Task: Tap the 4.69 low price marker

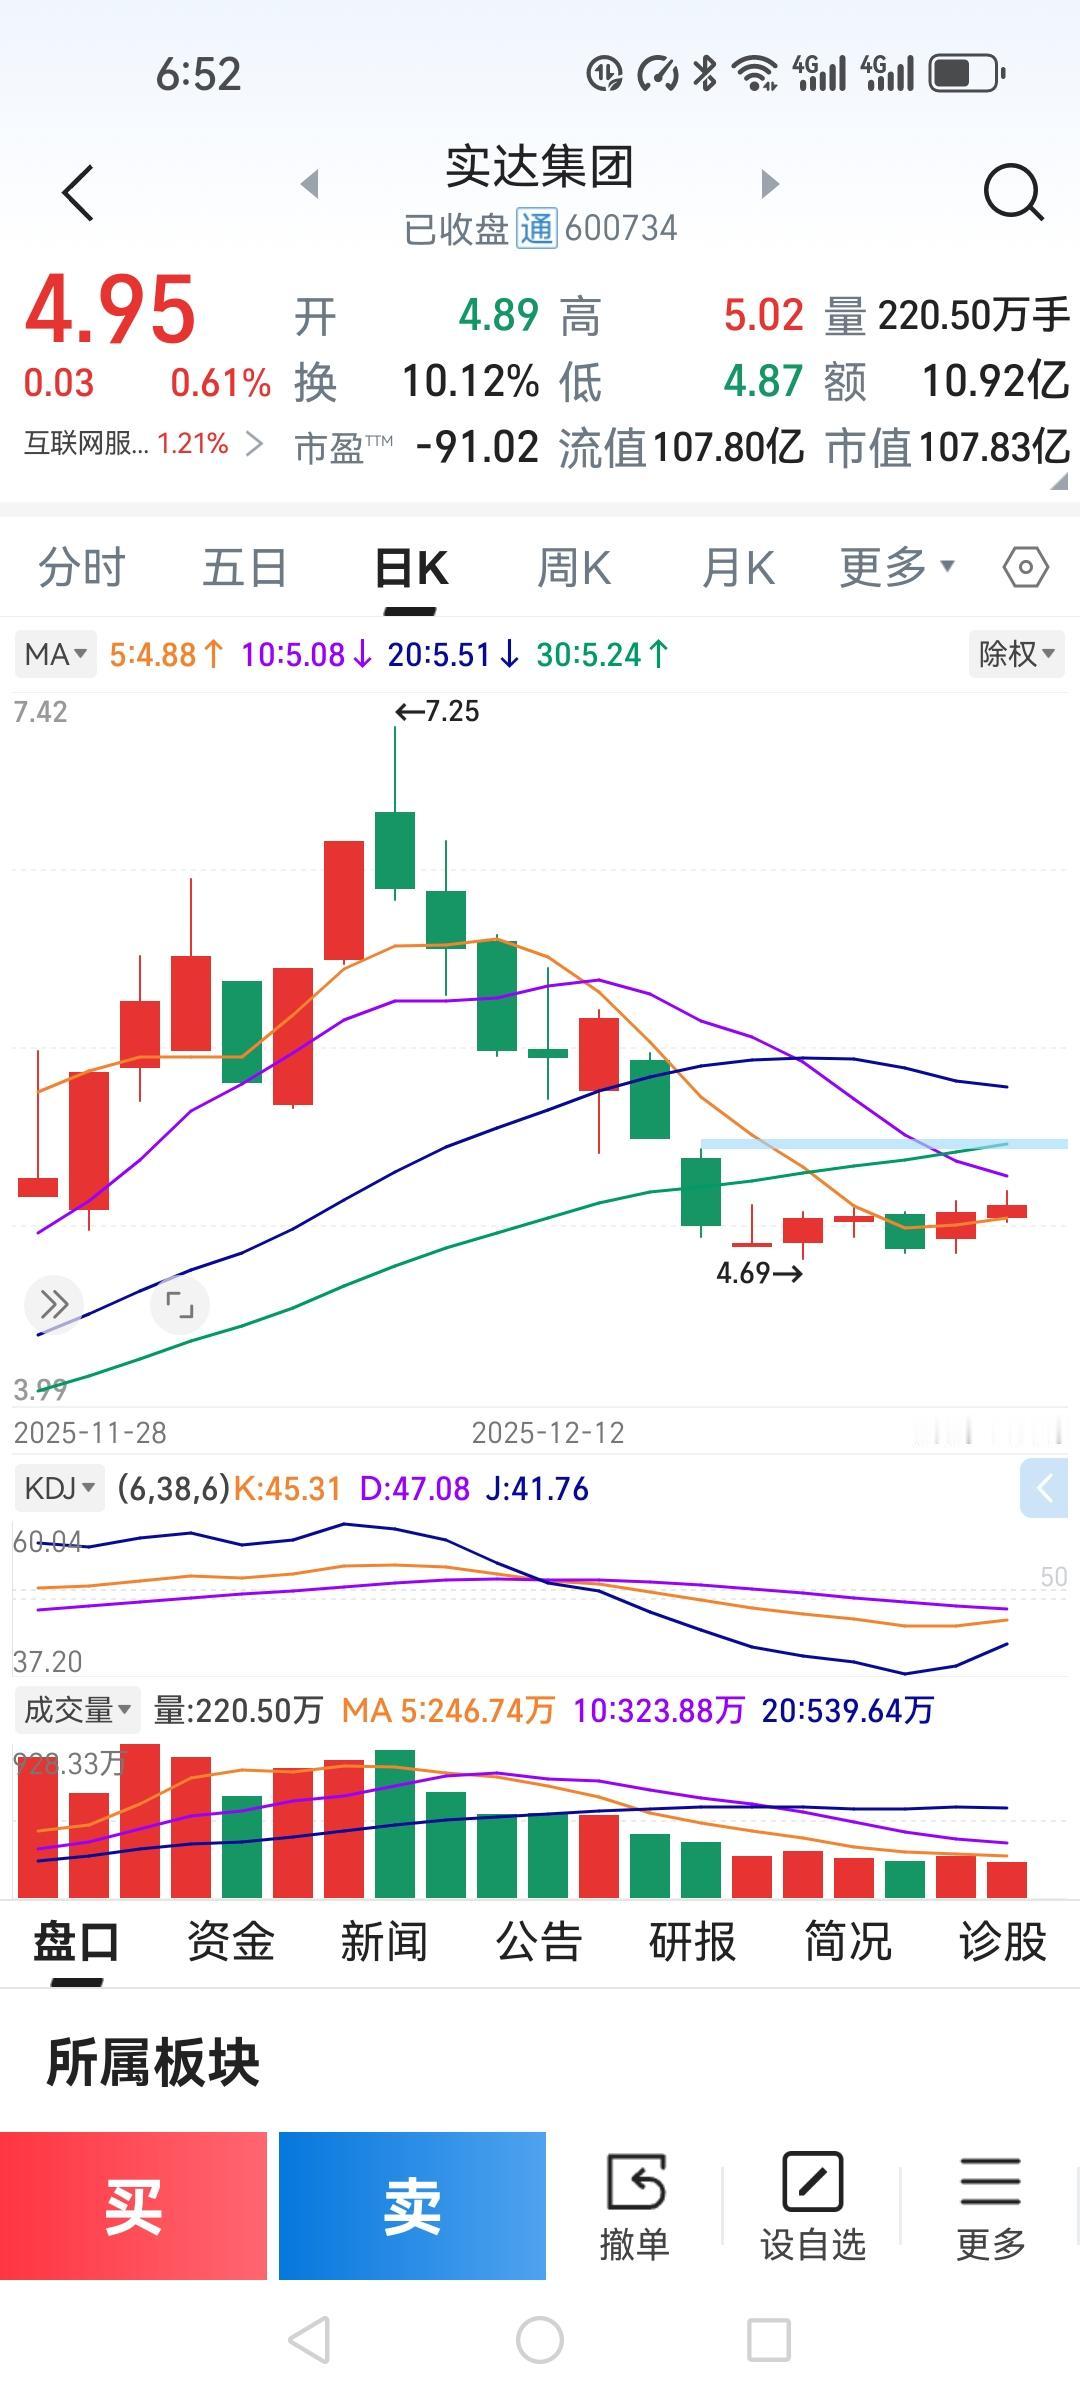Action: pos(759,1273)
